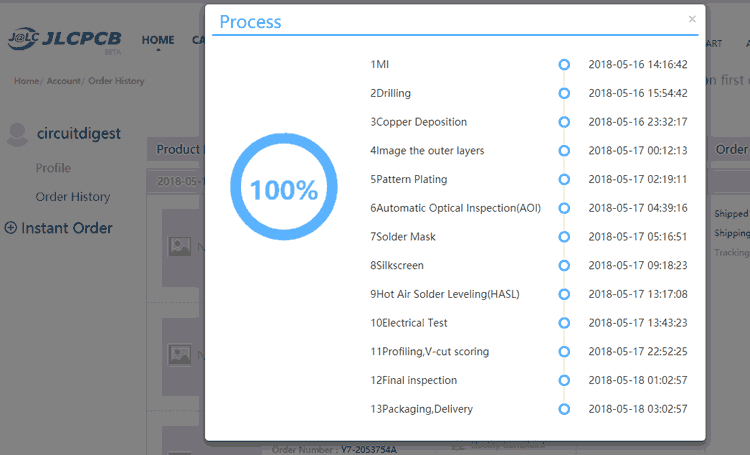Select the 13Packaging,Delivery label
The image size is (750, 455).
click(x=421, y=409)
